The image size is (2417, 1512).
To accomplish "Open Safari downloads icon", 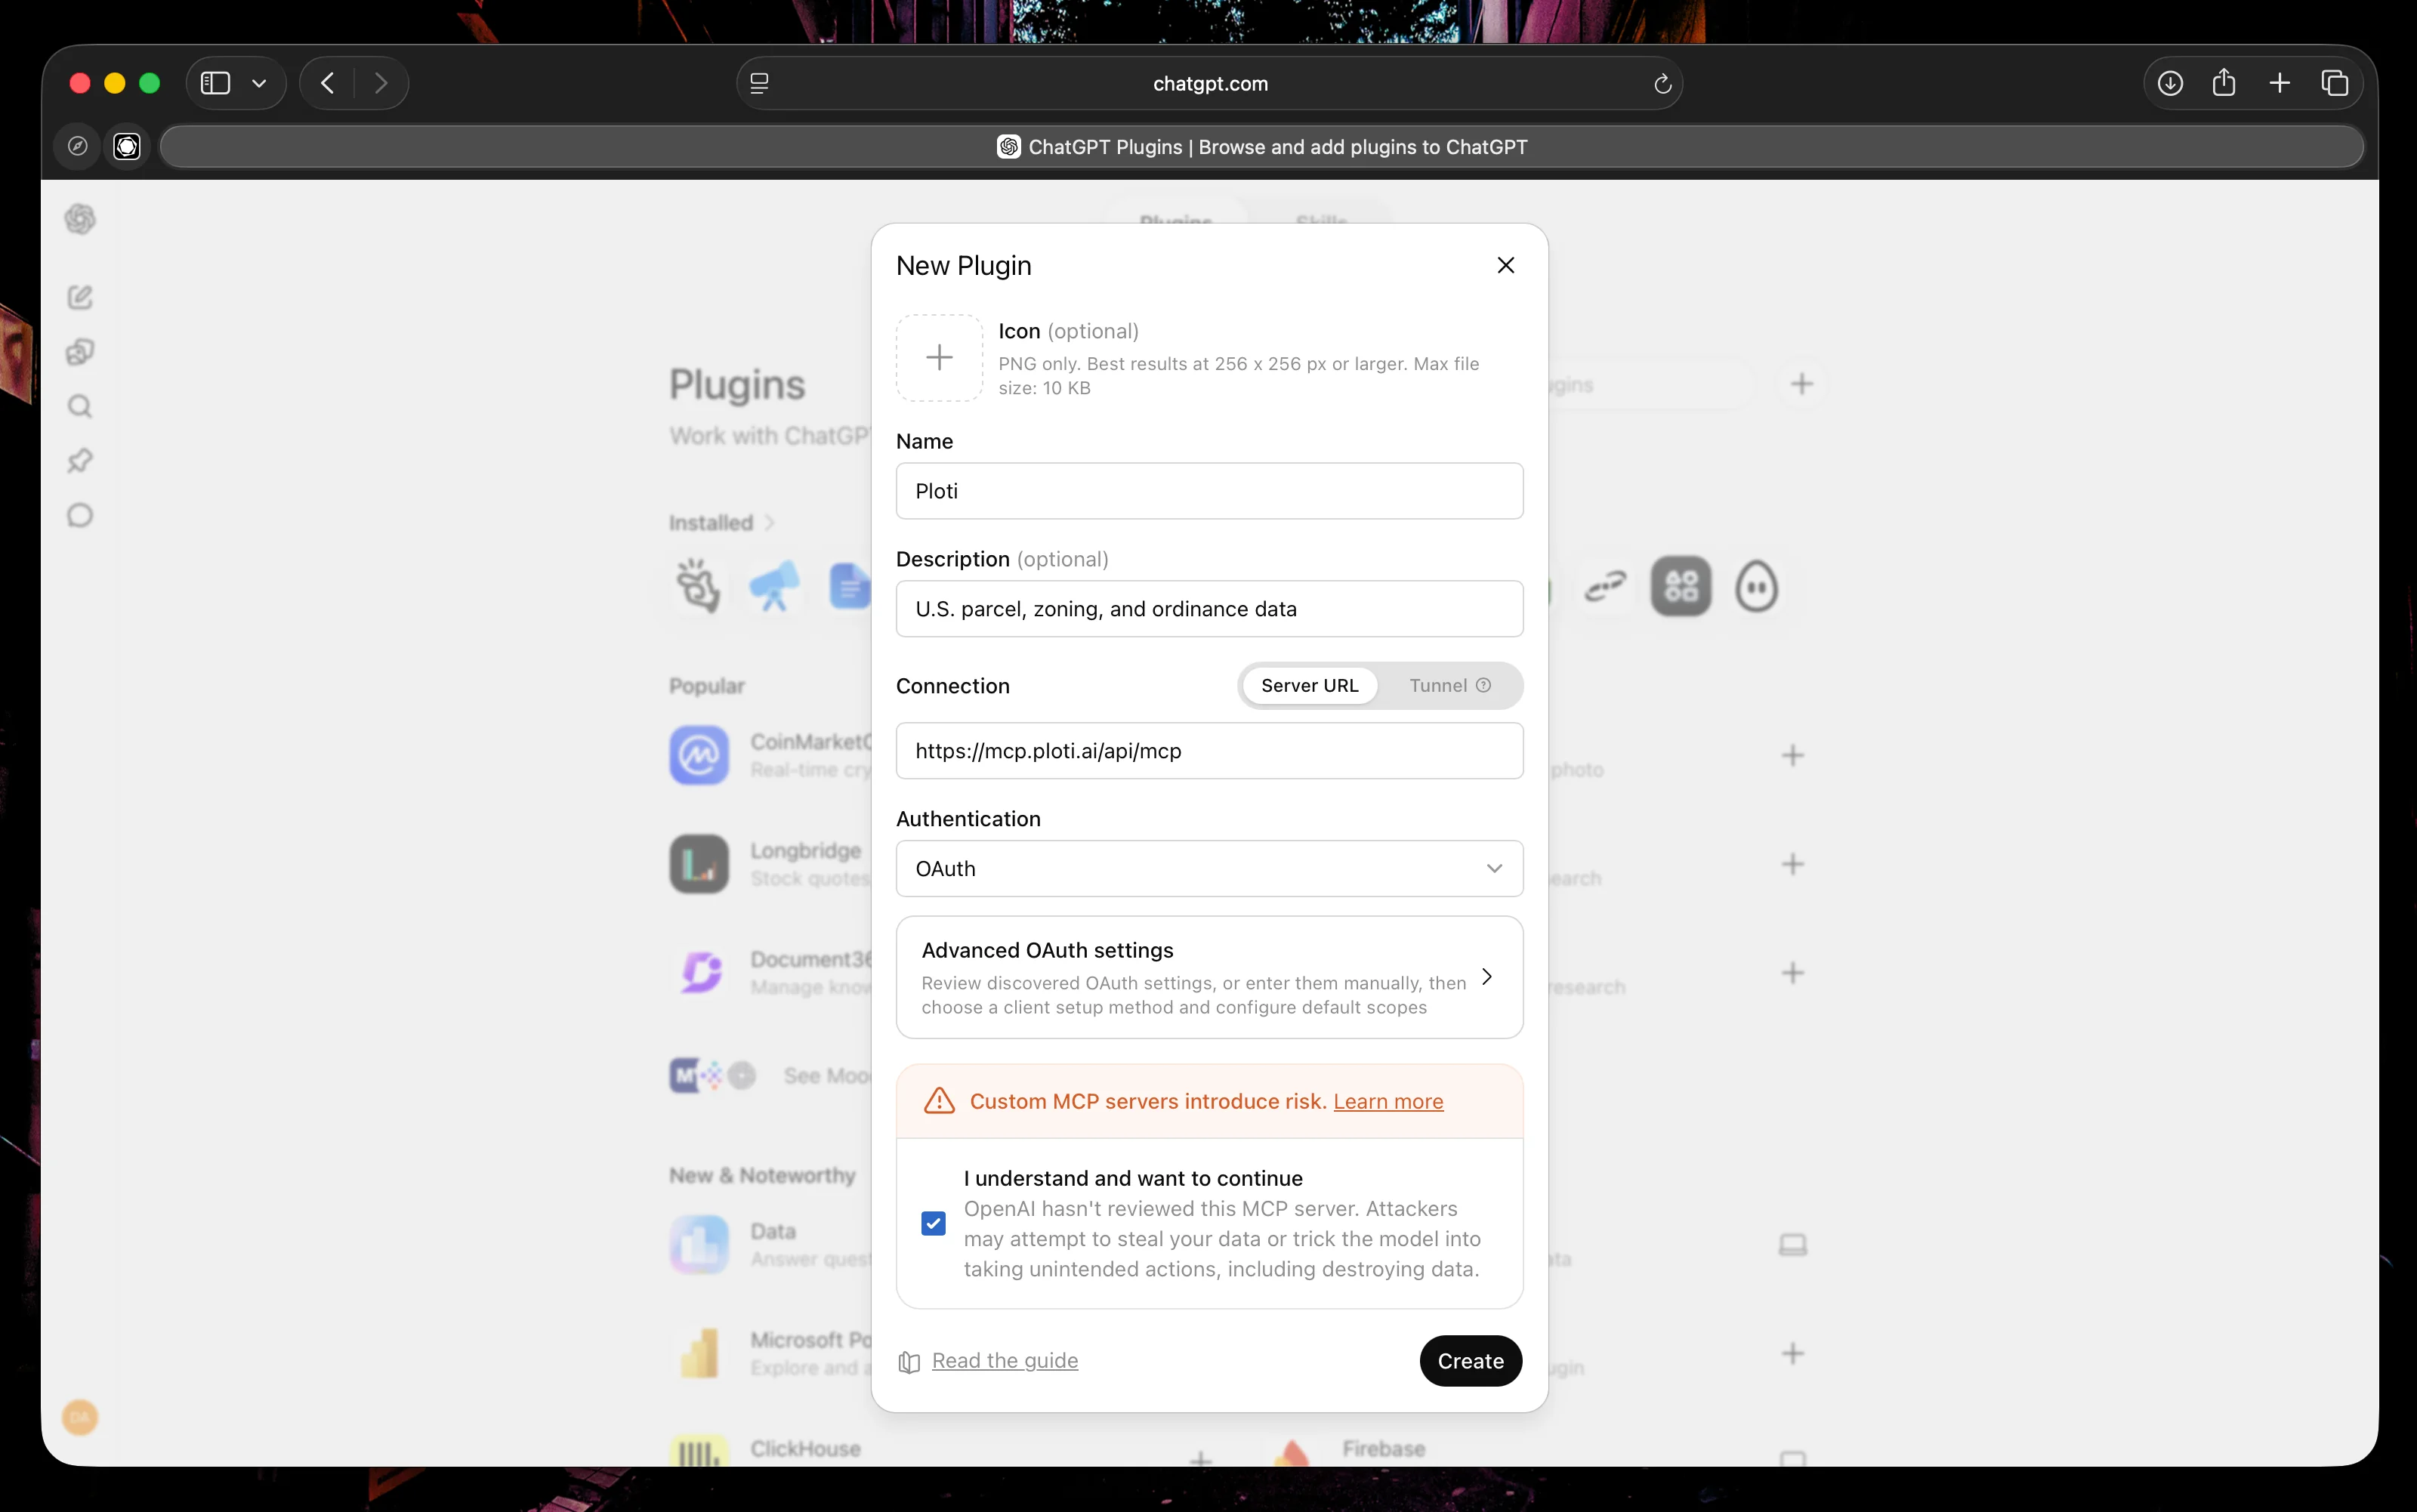I will click(2169, 83).
